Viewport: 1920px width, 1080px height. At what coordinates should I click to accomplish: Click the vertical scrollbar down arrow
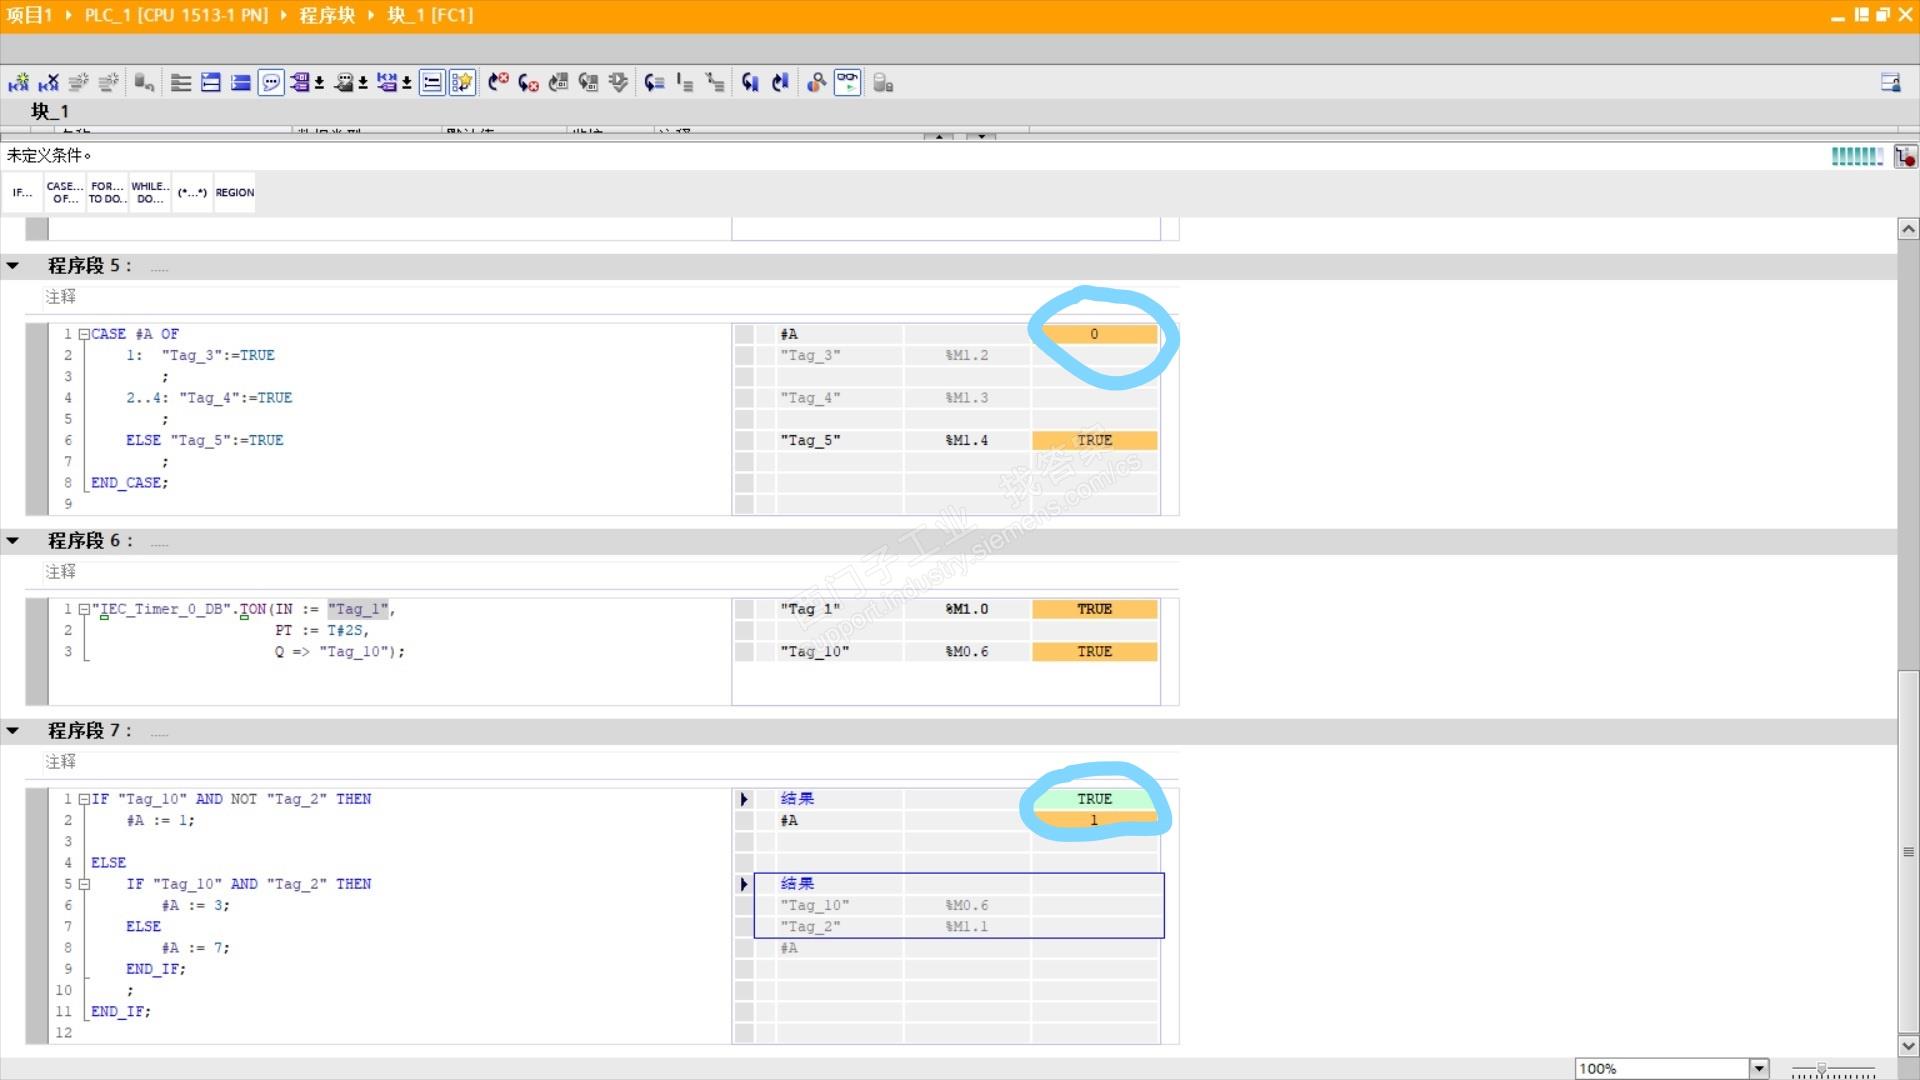tap(1908, 1046)
